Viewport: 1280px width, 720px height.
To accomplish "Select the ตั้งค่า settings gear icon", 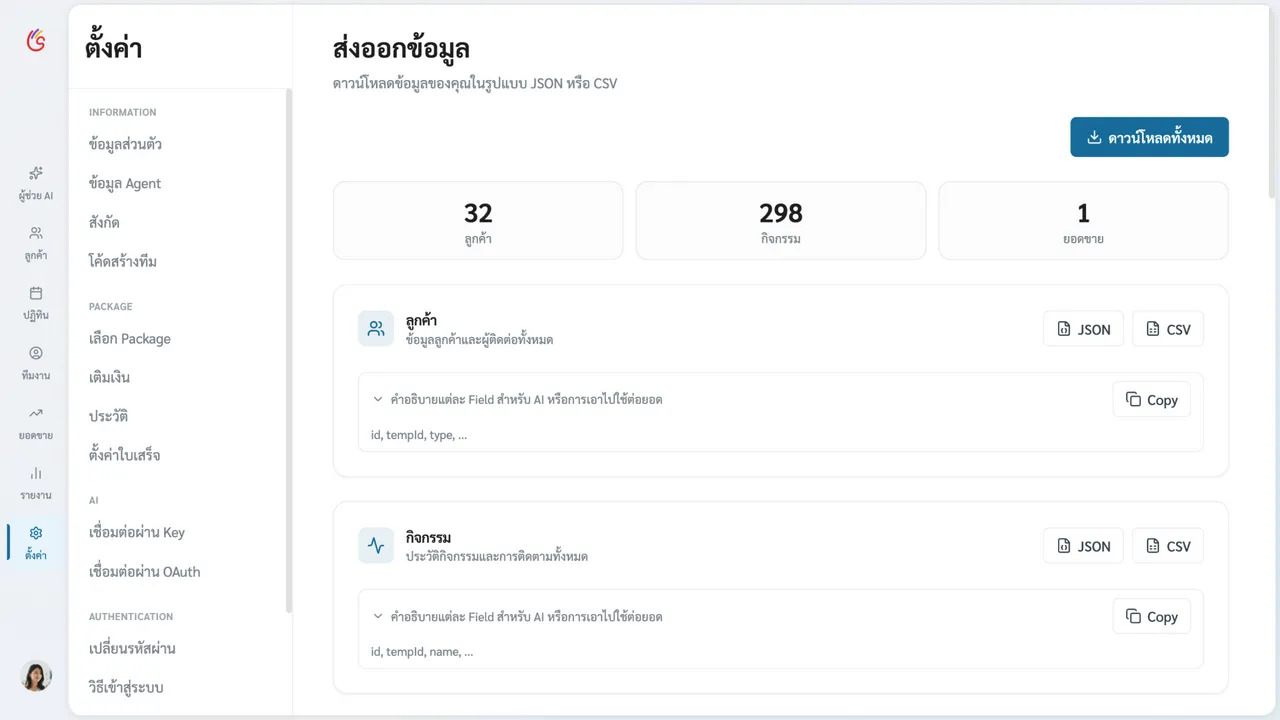I will [36, 533].
